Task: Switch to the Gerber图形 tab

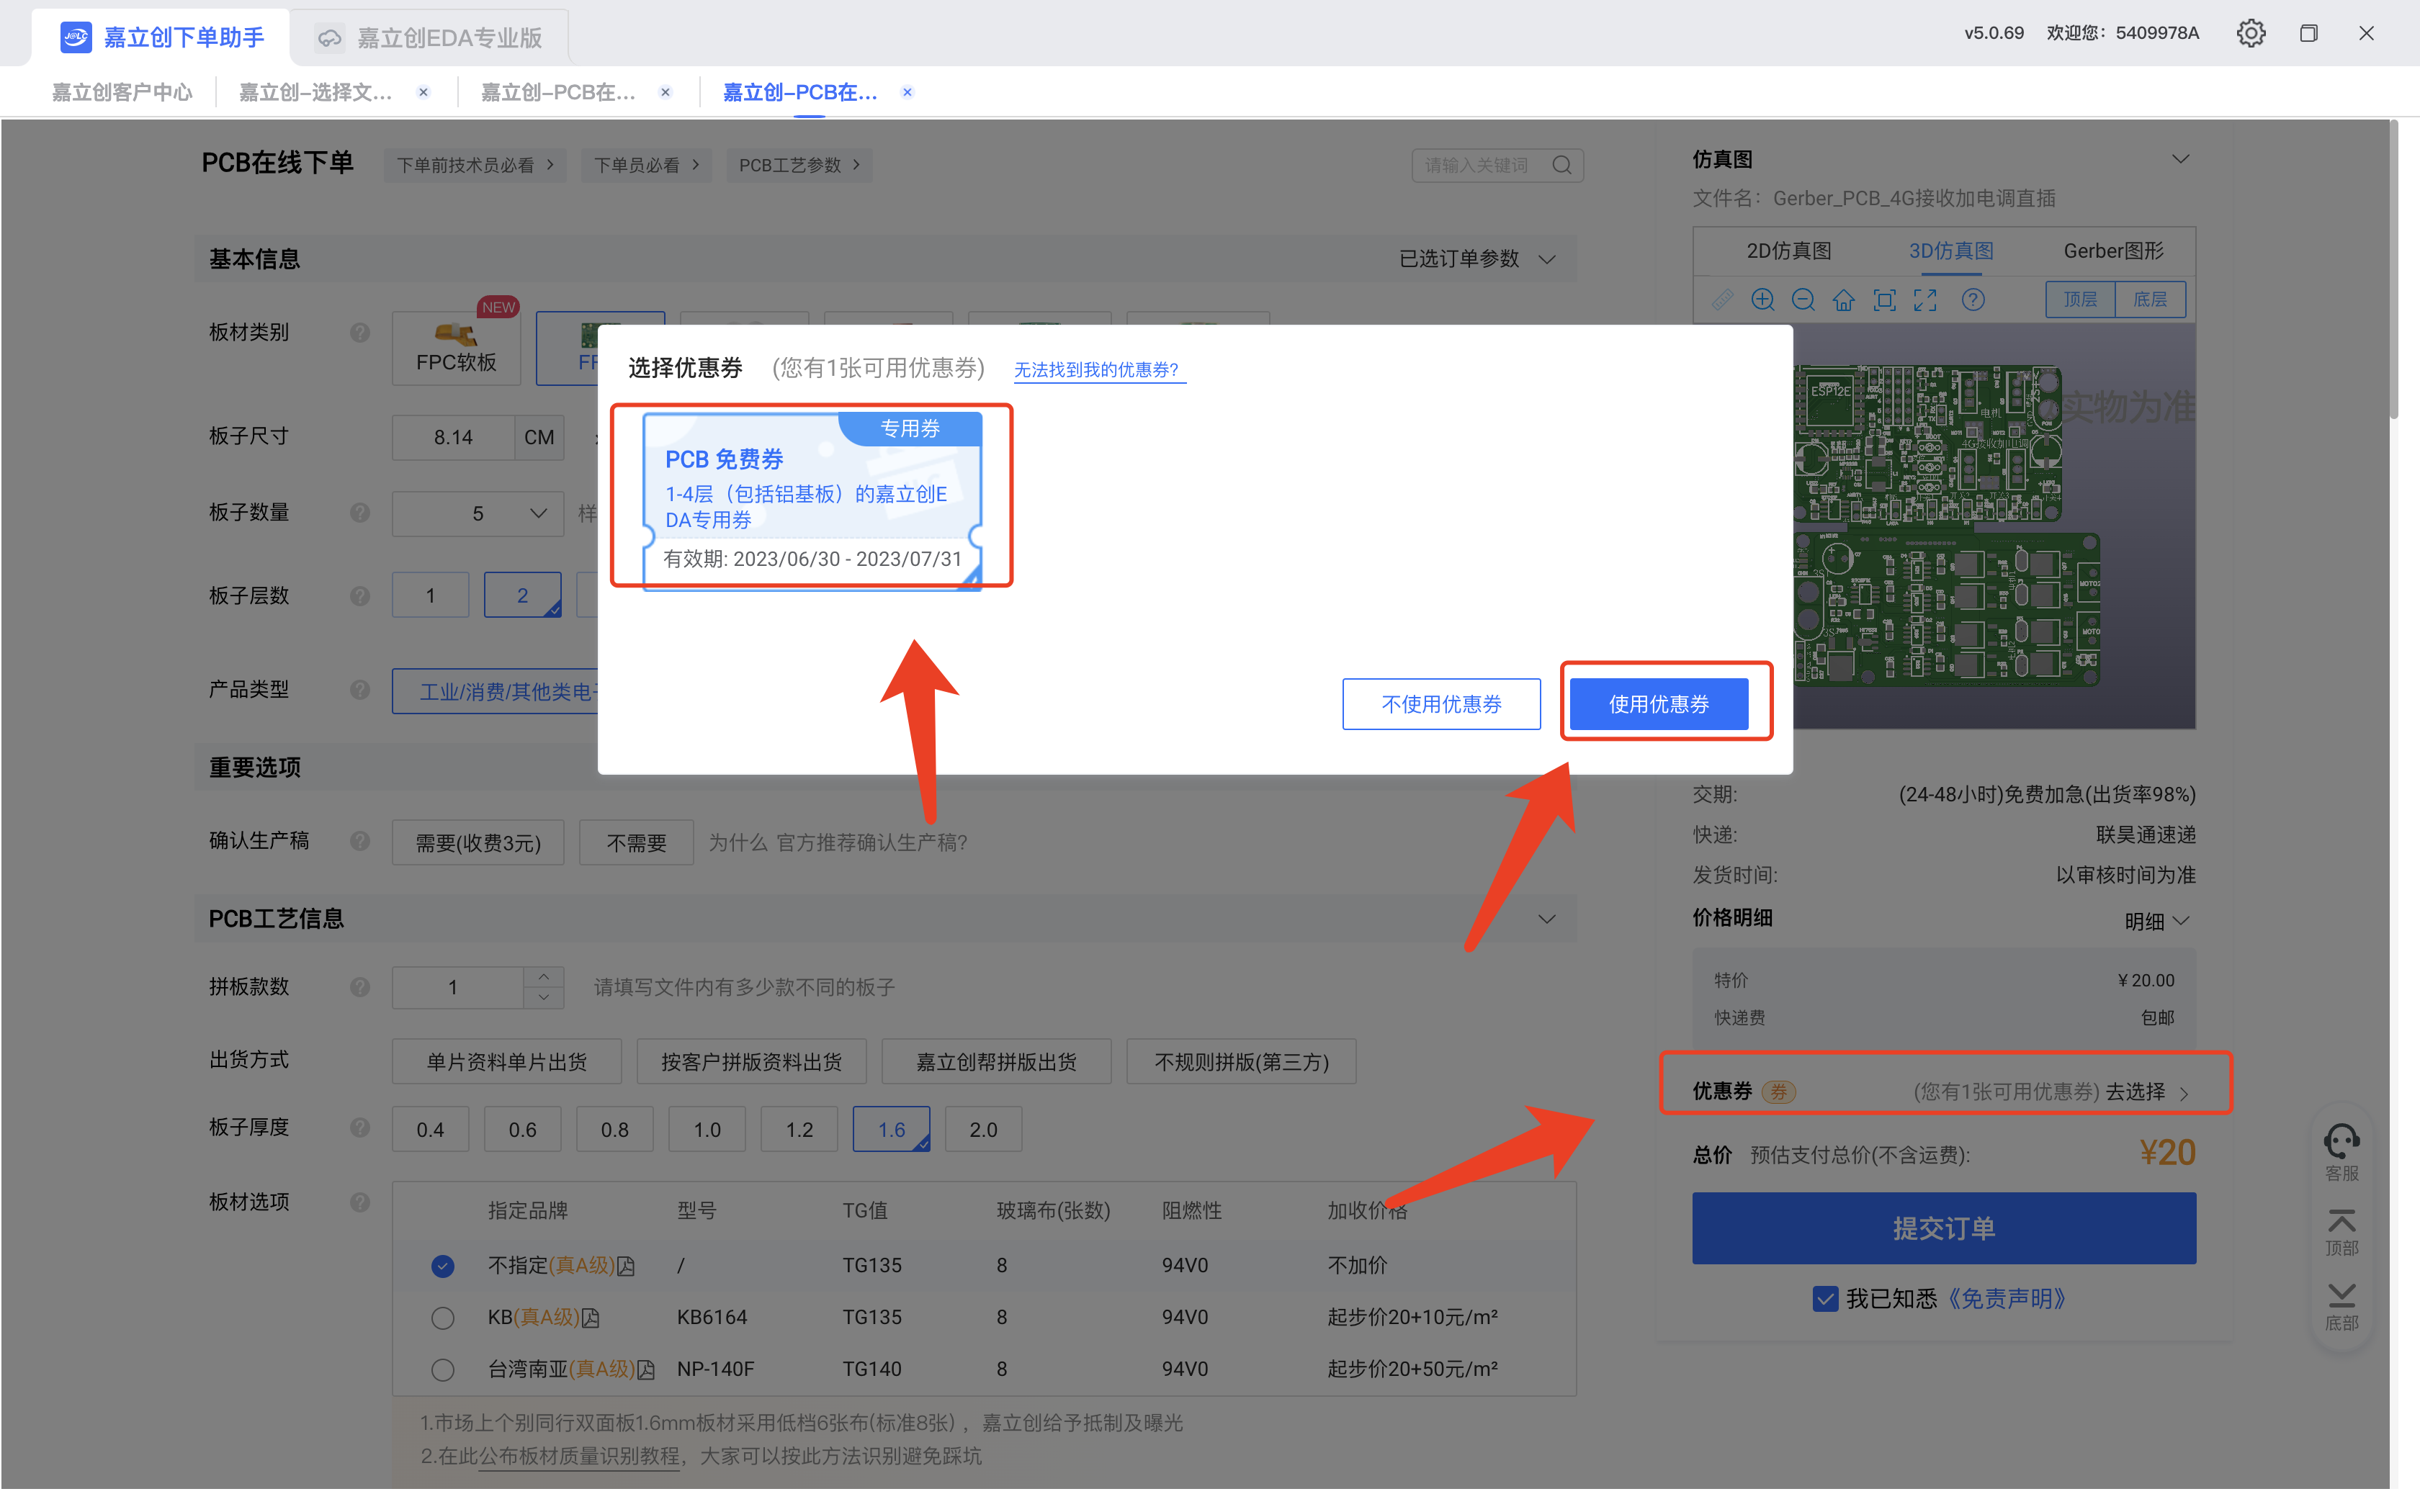Action: [x=2113, y=251]
